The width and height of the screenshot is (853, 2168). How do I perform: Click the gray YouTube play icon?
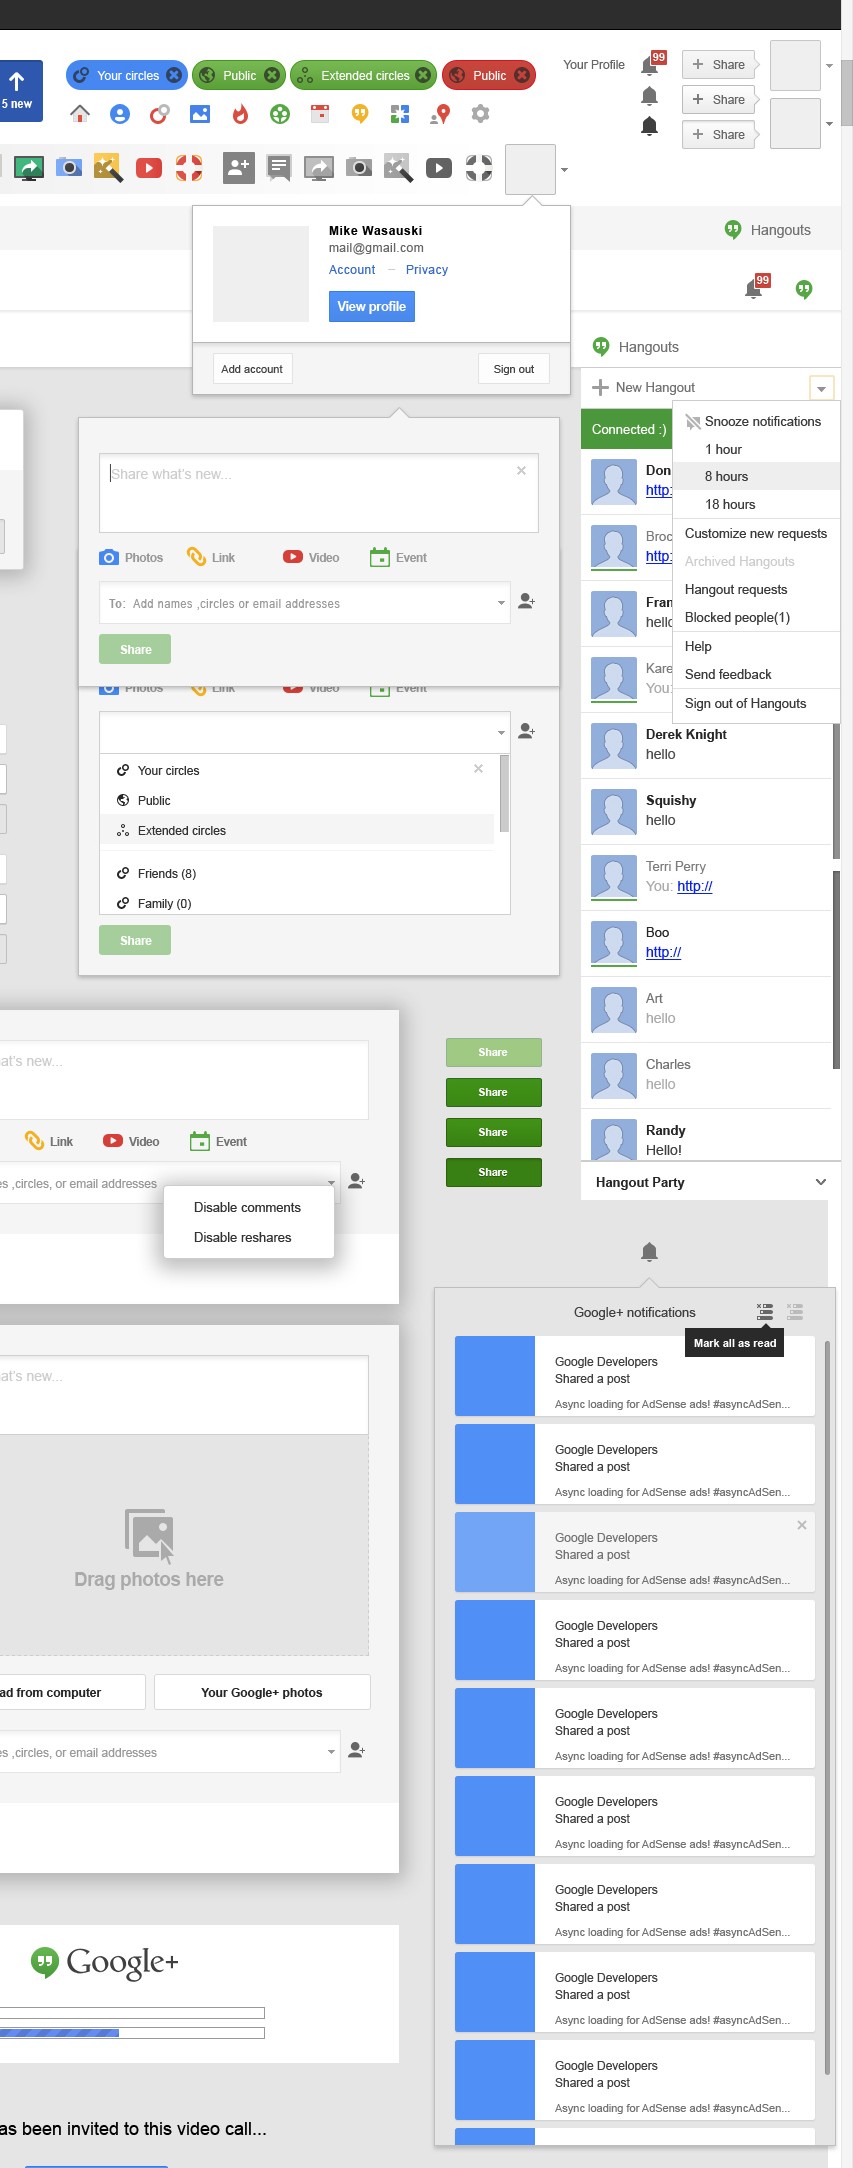(x=439, y=168)
